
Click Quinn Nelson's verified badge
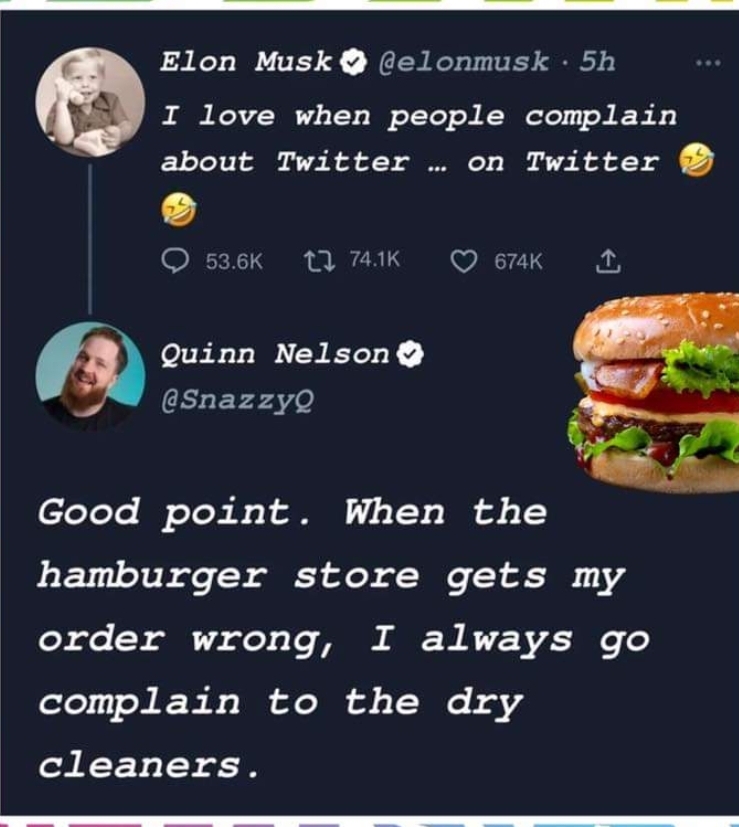pyautogui.click(x=410, y=354)
